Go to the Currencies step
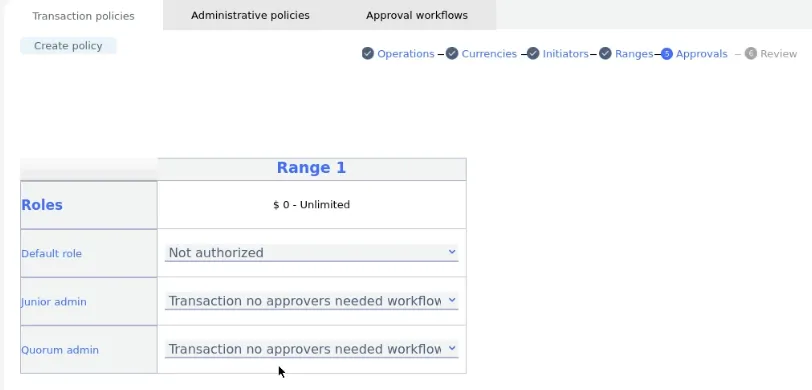Viewport: 812px width, 390px height. [489, 54]
